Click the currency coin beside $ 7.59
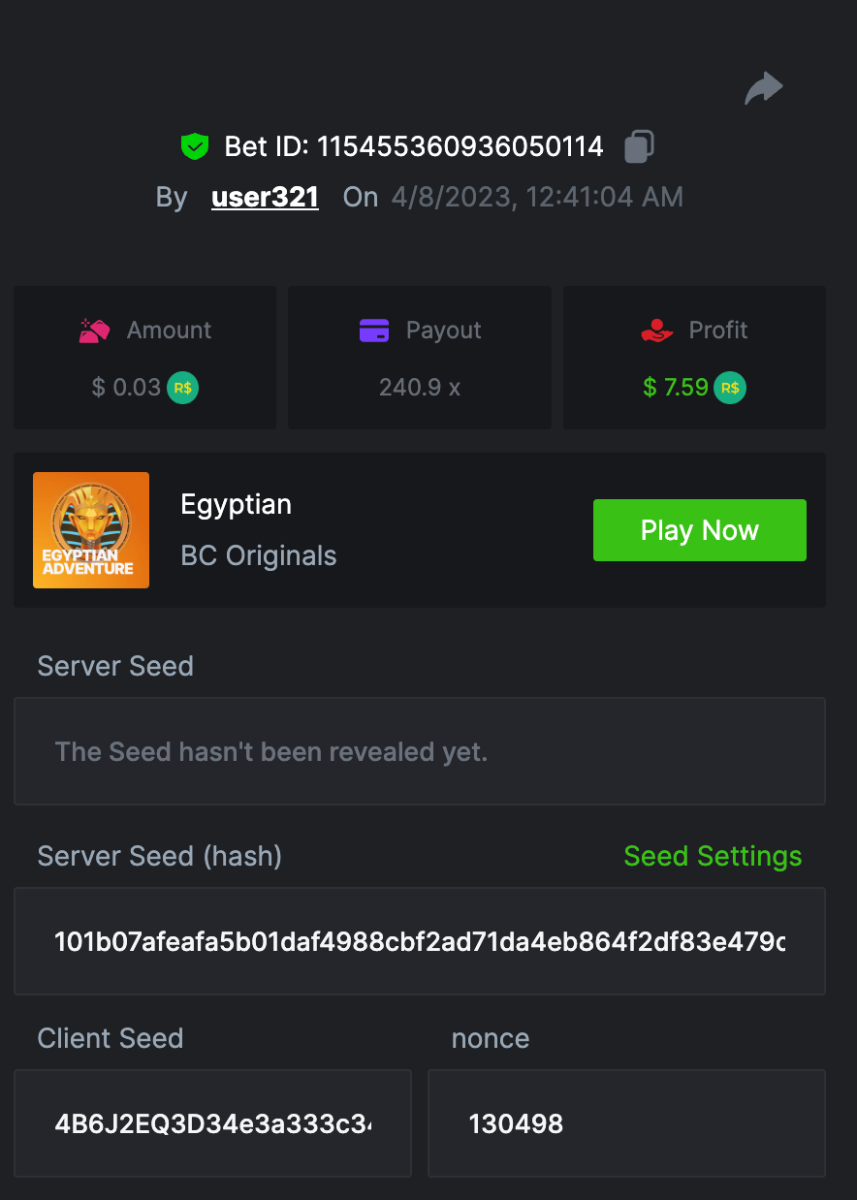This screenshot has width=857, height=1200. tap(730, 388)
